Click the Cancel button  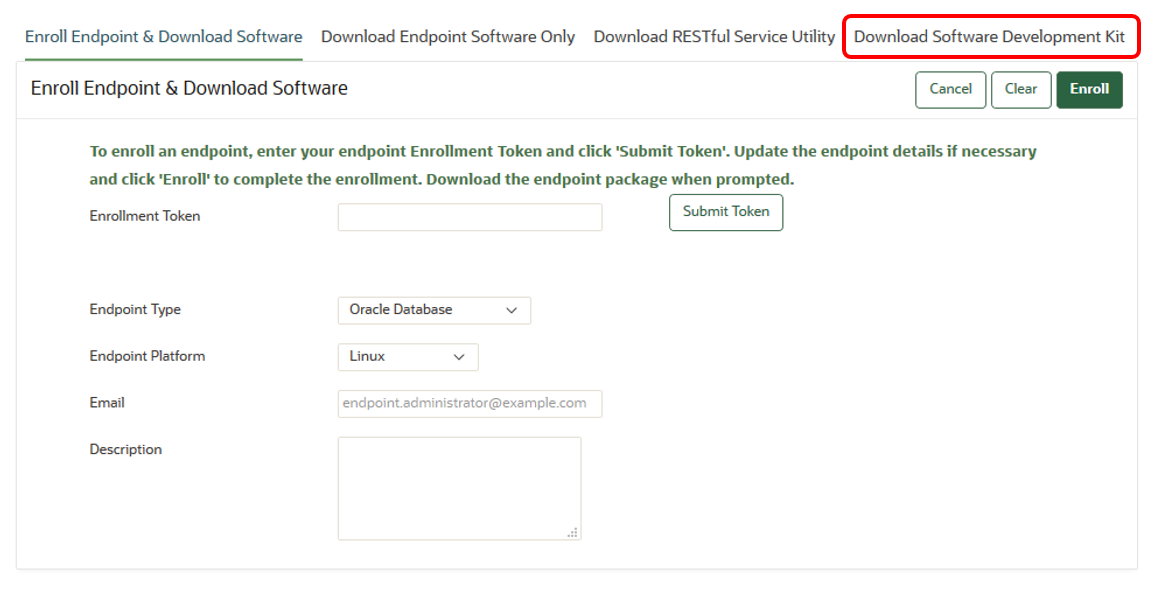pos(950,89)
